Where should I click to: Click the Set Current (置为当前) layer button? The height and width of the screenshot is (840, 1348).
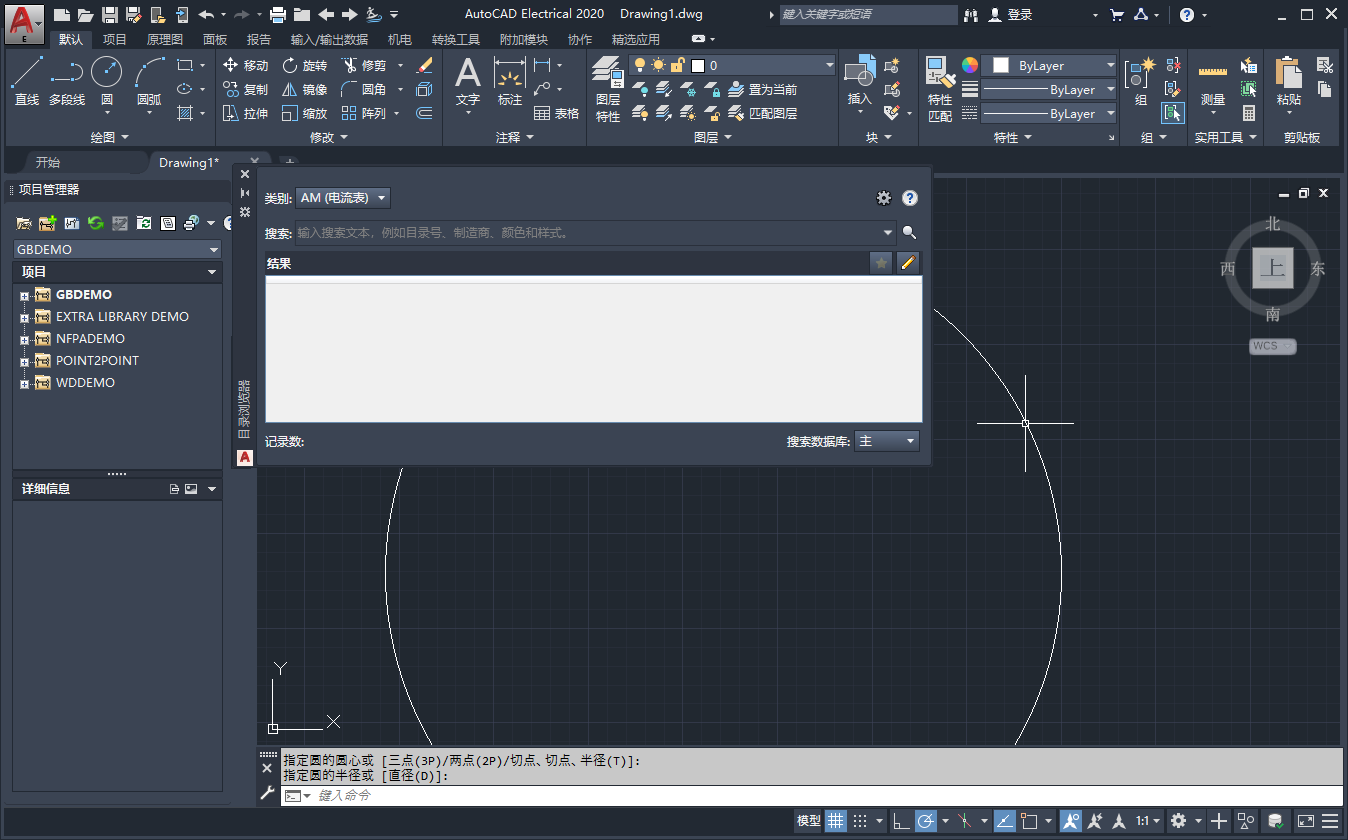763,90
